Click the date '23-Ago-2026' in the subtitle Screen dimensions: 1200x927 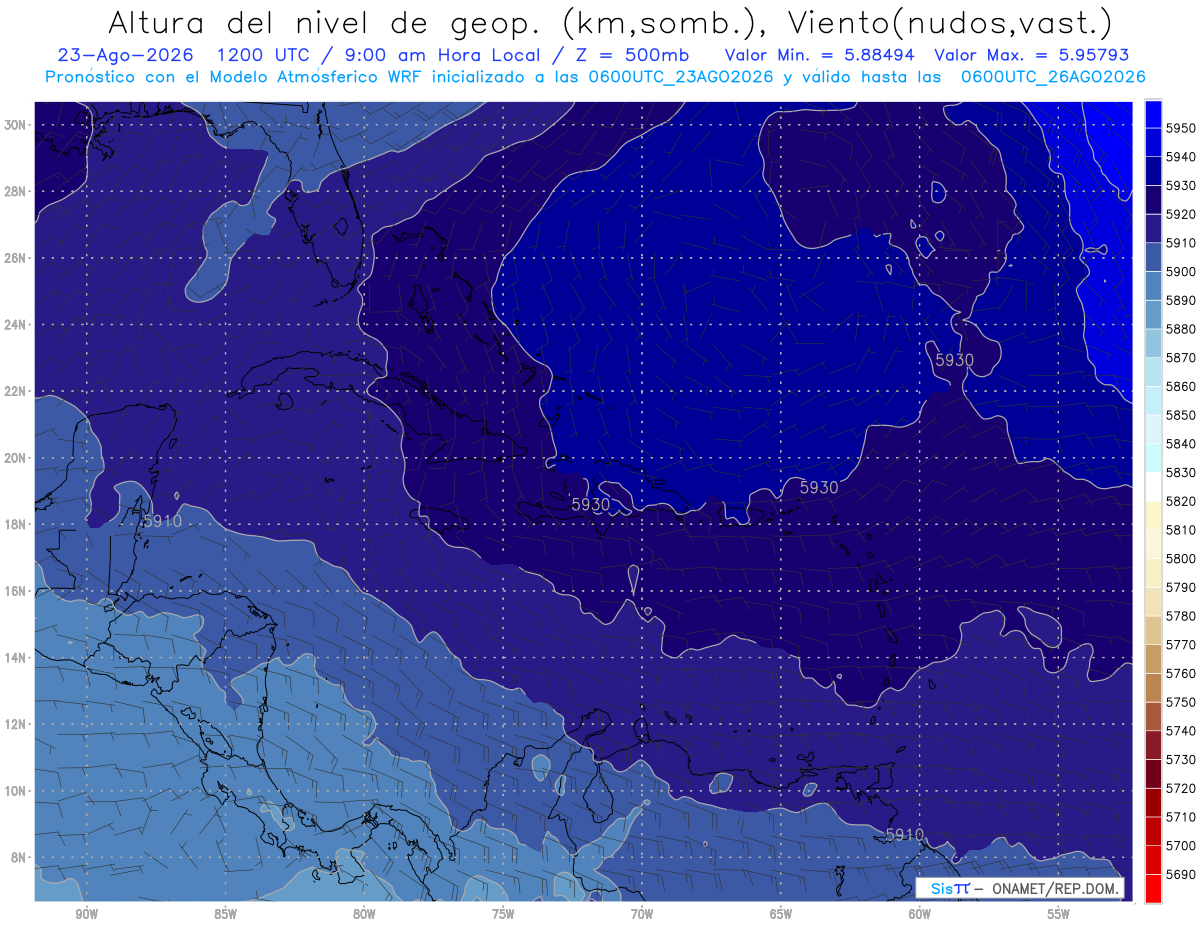click(125, 55)
